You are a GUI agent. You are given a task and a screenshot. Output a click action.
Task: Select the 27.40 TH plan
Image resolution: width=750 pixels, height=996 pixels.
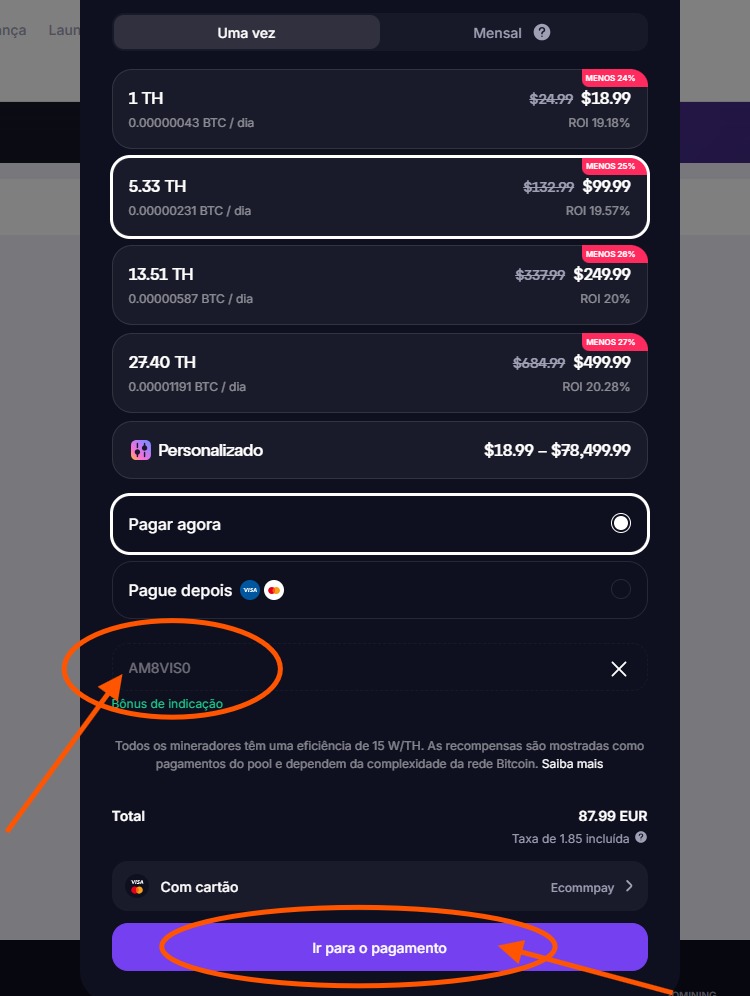pos(380,372)
